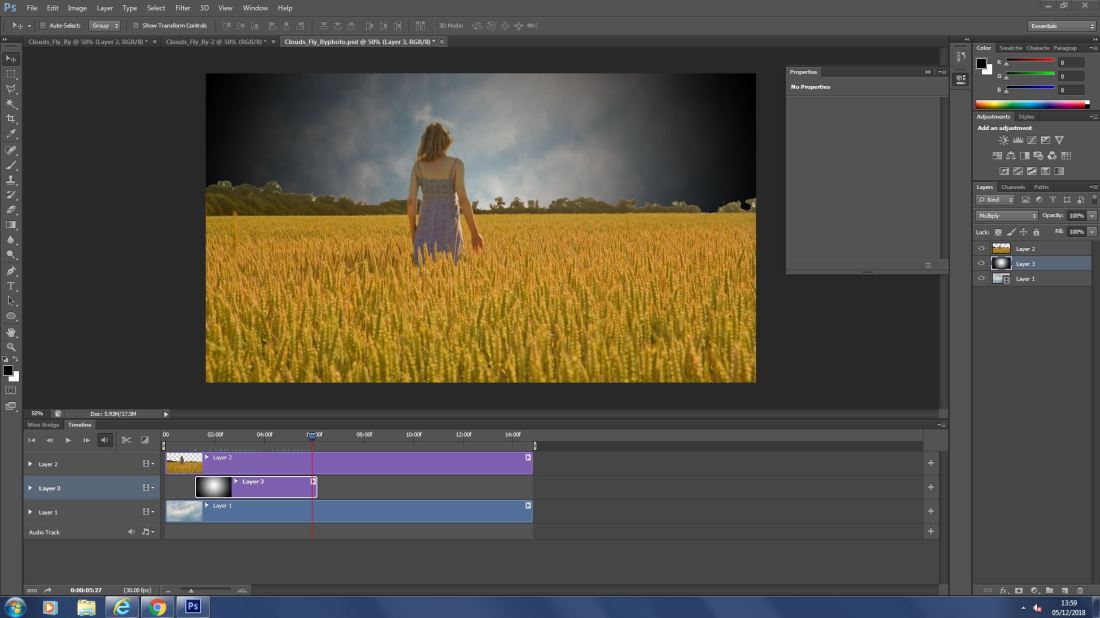Open Google Chrome from the taskbar

pyautogui.click(x=156, y=607)
